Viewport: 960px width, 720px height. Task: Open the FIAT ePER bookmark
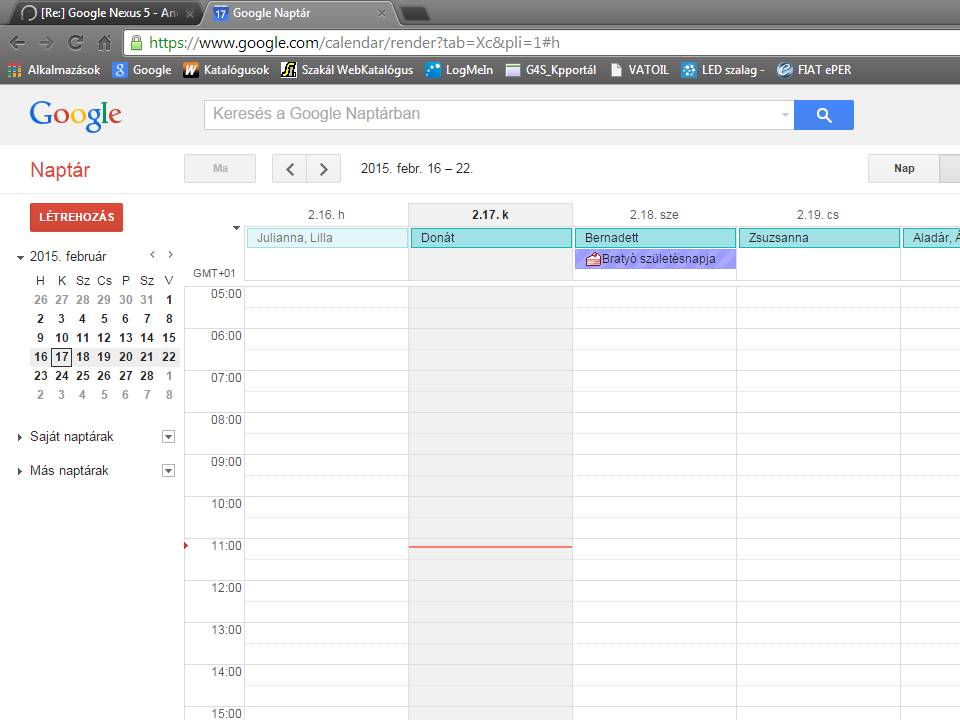(x=814, y=70)
